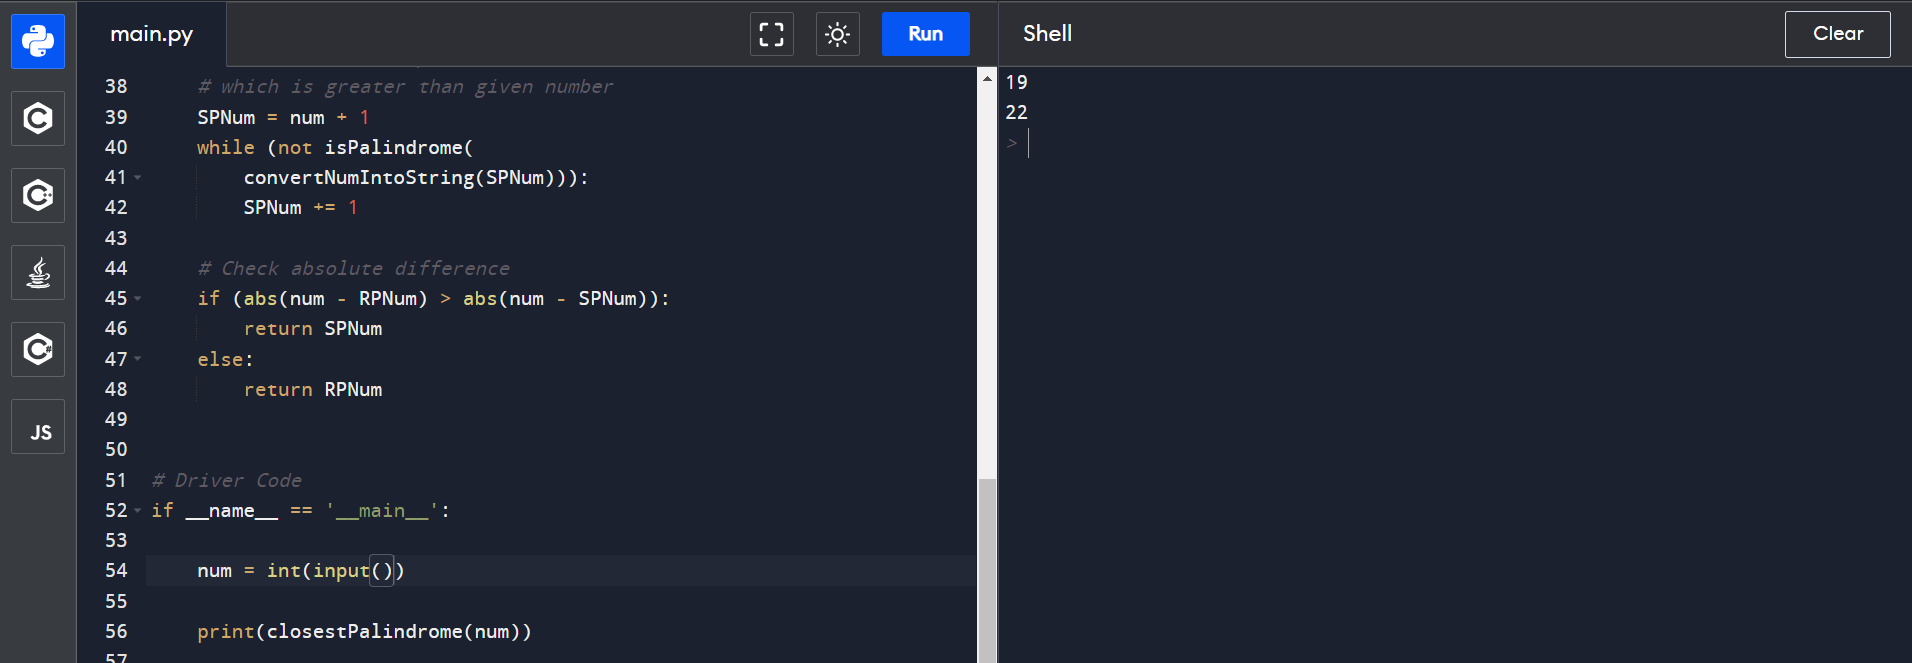
Task: Fold the else block at line 47
Action: pyautogui.click(x=138, y=359)
